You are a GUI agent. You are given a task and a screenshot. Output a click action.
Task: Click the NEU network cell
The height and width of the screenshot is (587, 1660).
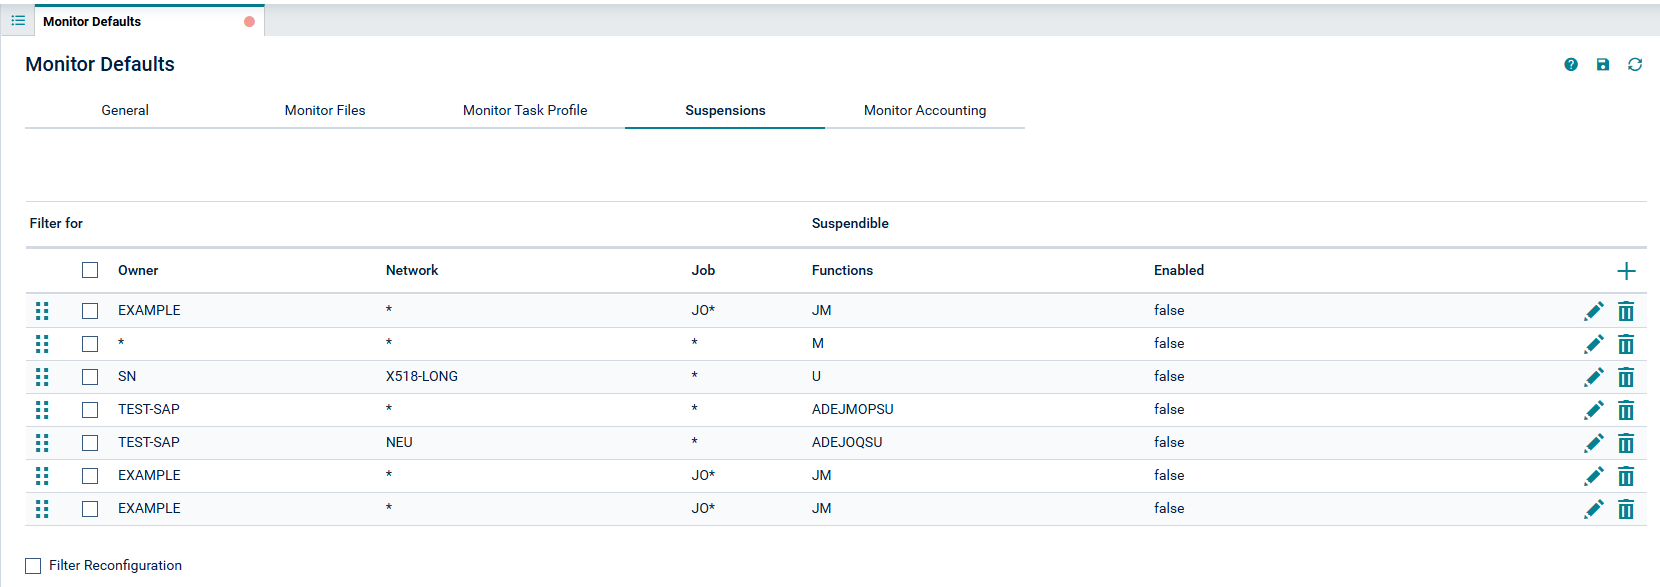tap(399, 442)
